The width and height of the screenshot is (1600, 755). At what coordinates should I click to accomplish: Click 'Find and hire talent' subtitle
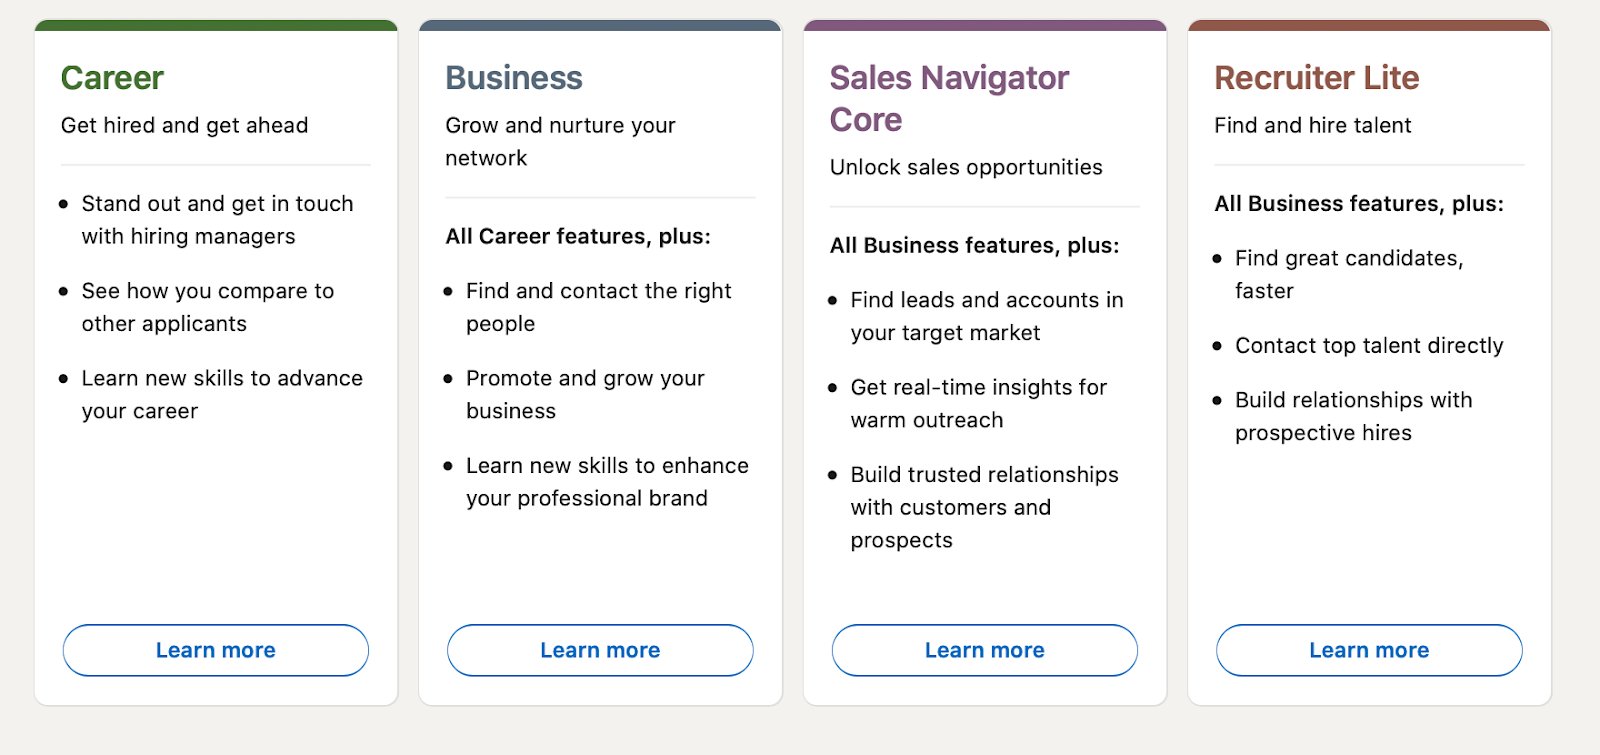1312,126
